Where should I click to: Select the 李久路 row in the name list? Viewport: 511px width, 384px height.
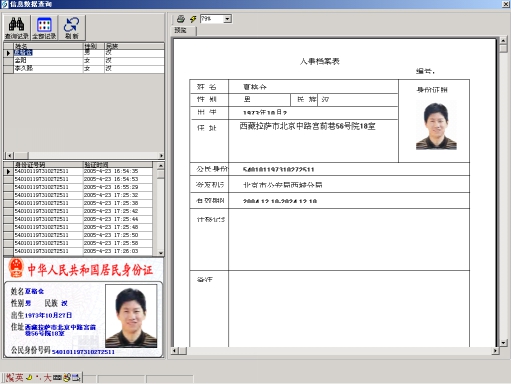[84, 69]
